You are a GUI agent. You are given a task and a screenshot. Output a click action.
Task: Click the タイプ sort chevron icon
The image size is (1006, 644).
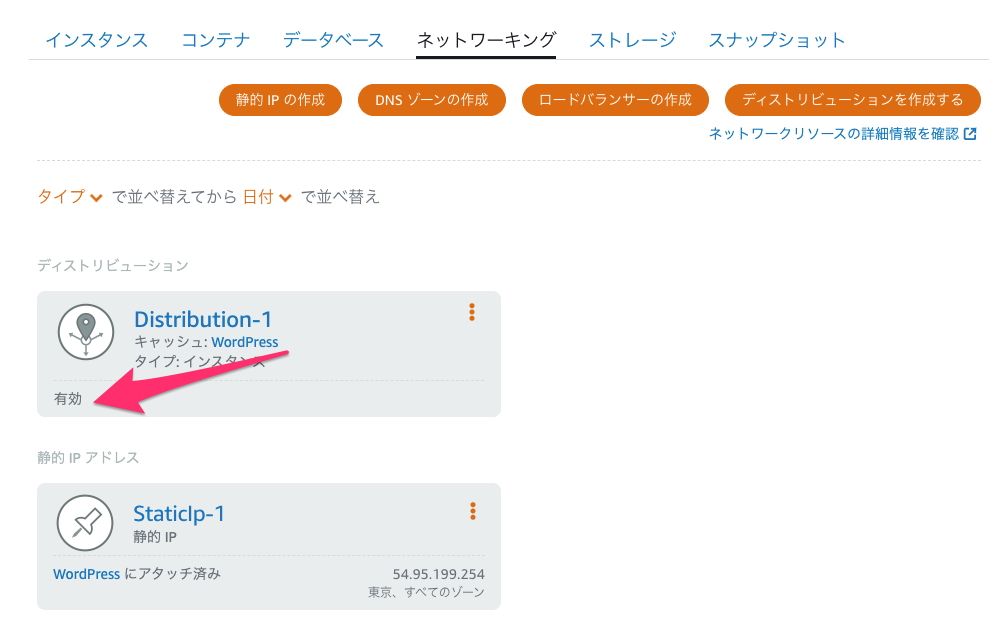point(97,198)
